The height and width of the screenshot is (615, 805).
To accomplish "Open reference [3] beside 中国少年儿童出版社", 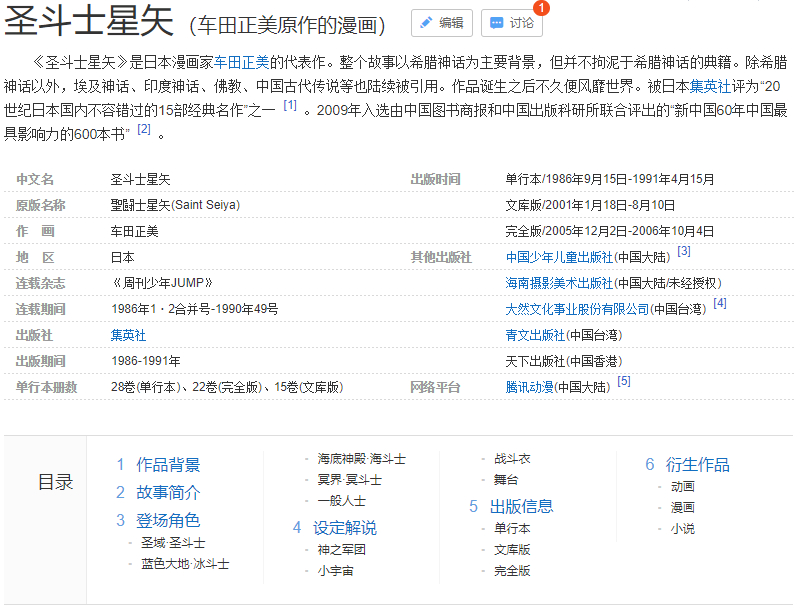I will pos(684,251).
